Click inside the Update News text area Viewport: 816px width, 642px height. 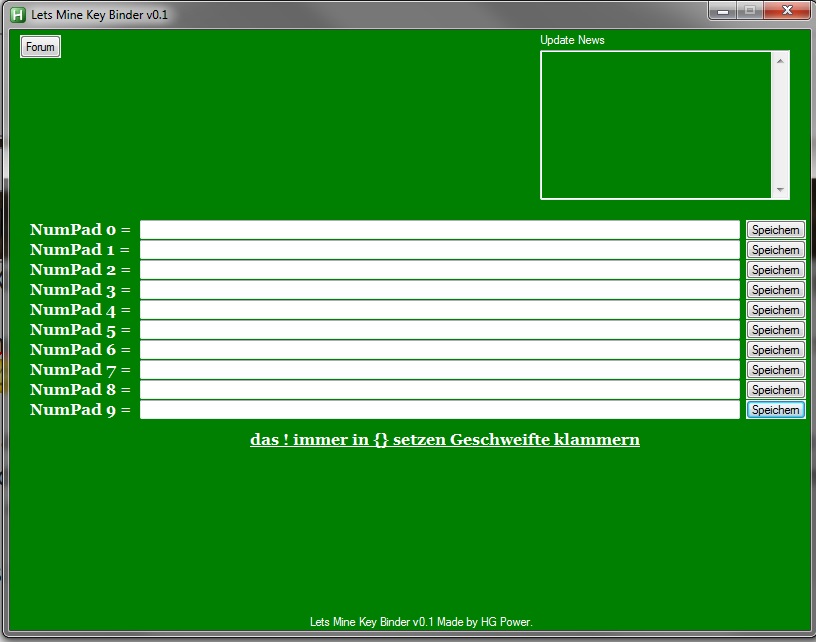tap(656, 125)
